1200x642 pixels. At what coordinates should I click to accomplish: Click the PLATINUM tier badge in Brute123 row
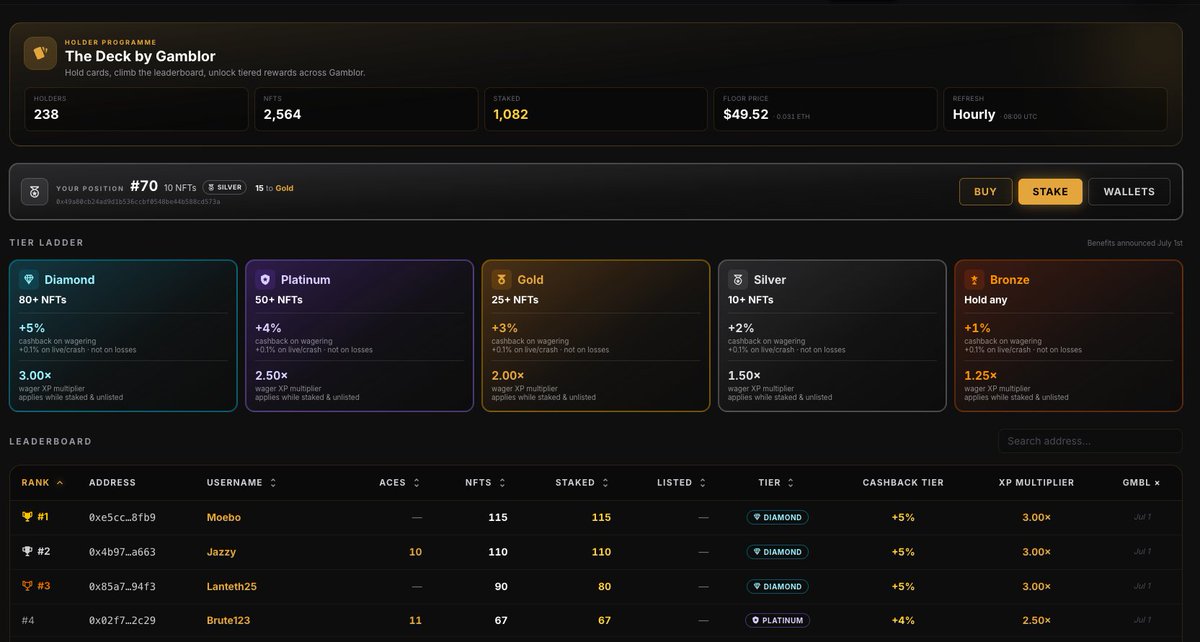point(777,620)
